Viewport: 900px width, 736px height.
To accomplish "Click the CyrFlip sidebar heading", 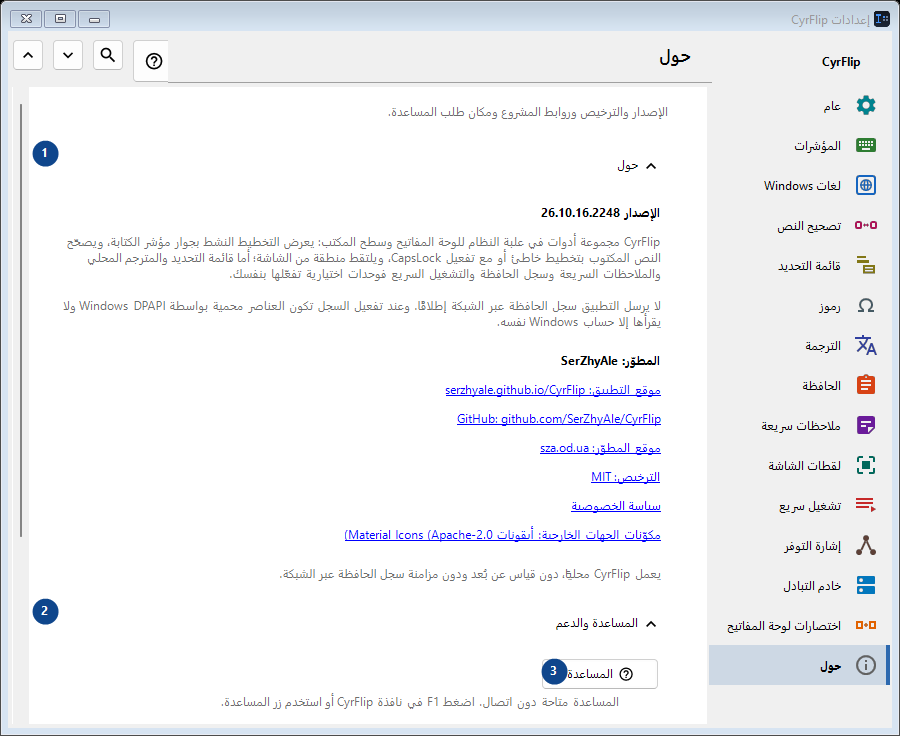I will pos(841,62).
